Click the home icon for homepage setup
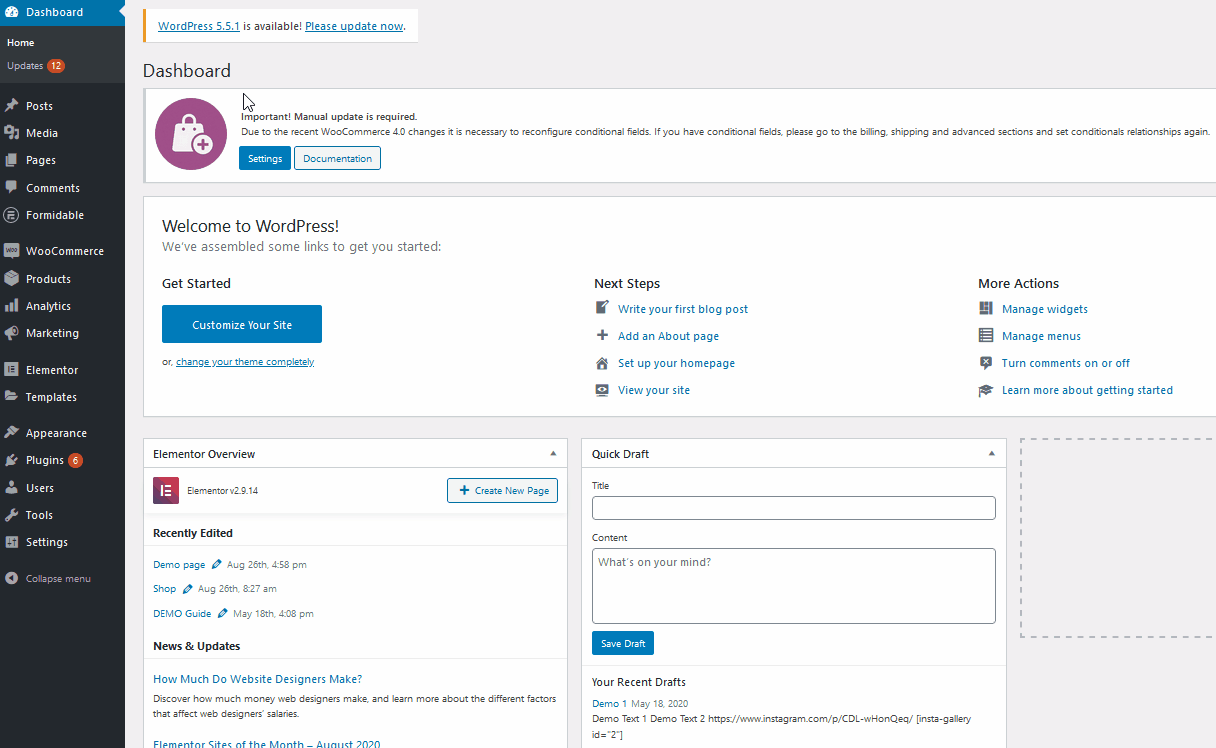The height and width of the screenshot is (748, 1216). pos(602,363)
